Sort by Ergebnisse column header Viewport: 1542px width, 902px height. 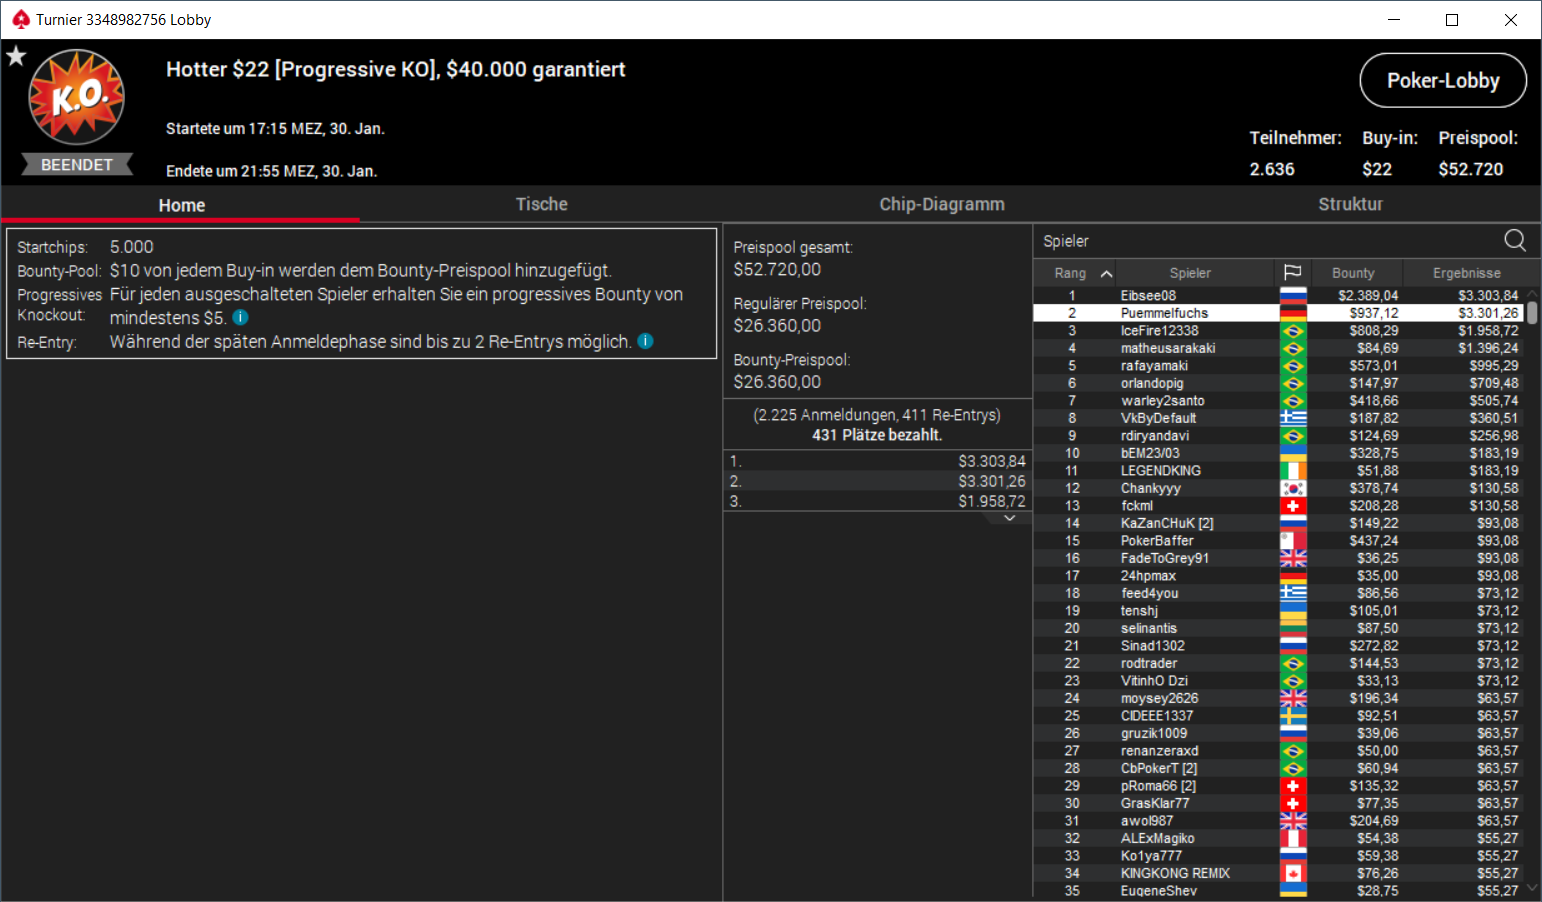[1466, 273]
